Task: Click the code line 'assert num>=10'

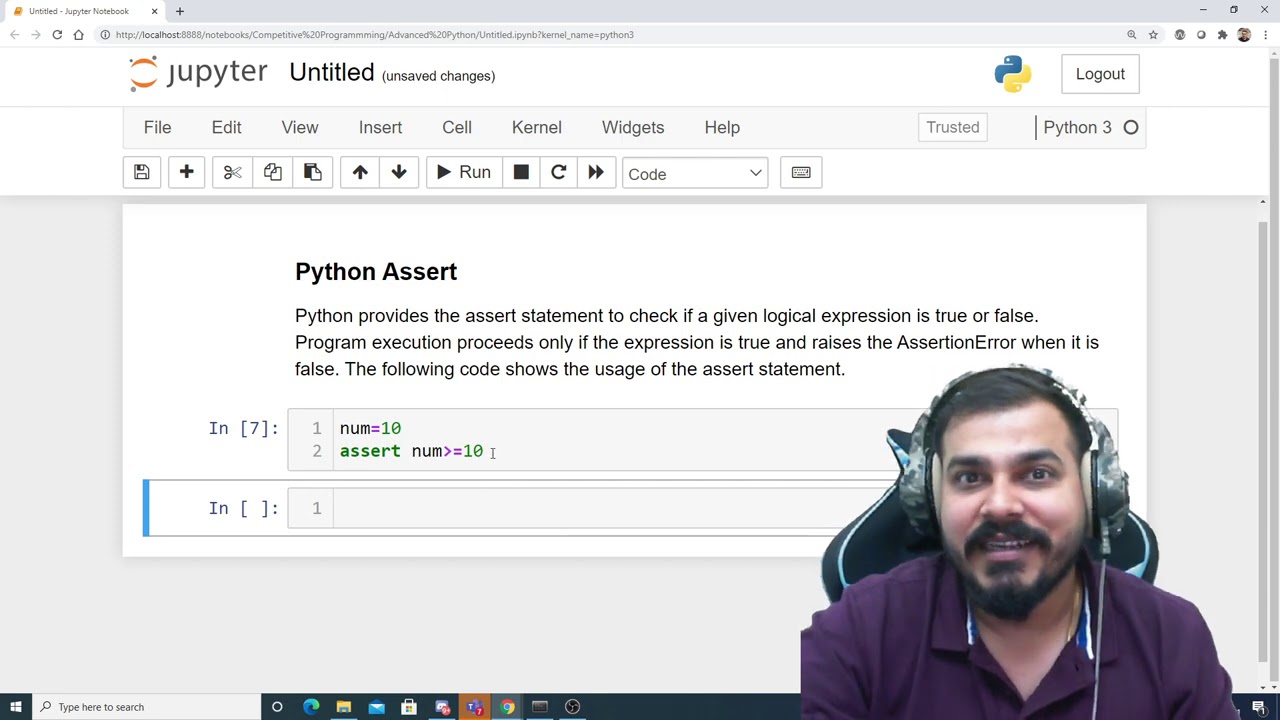Action: [x=411, y=451]
